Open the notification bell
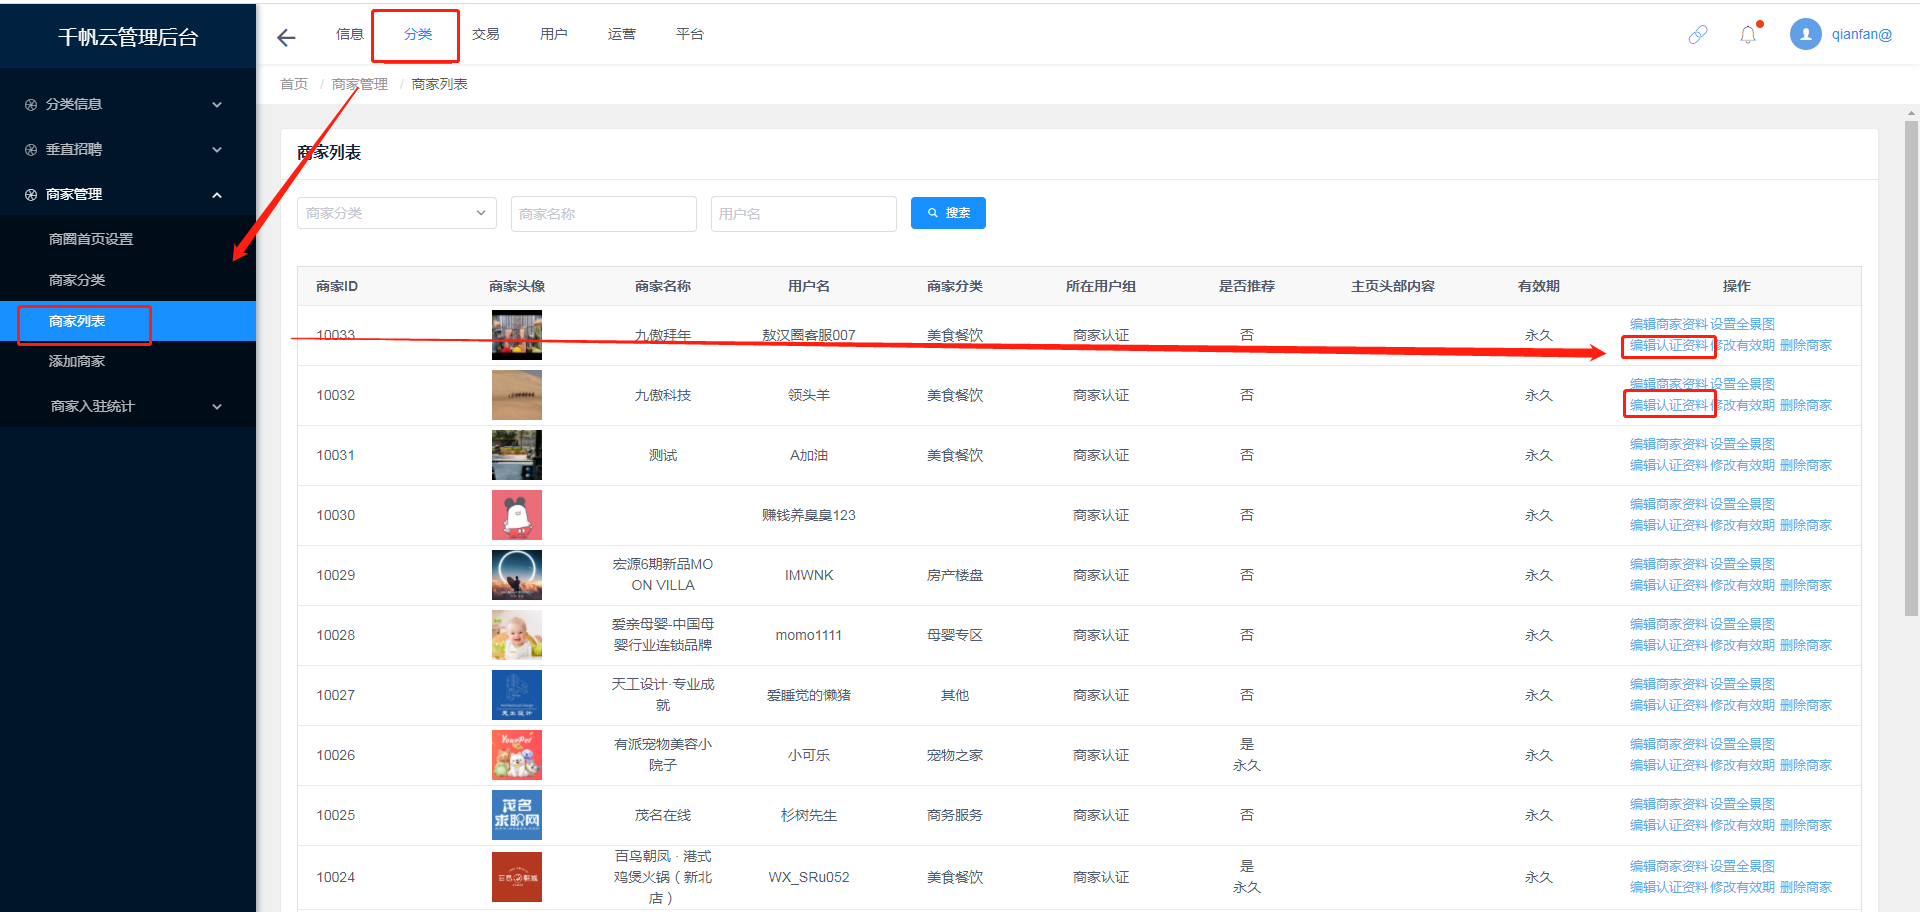 click(x=1748, y=35)
